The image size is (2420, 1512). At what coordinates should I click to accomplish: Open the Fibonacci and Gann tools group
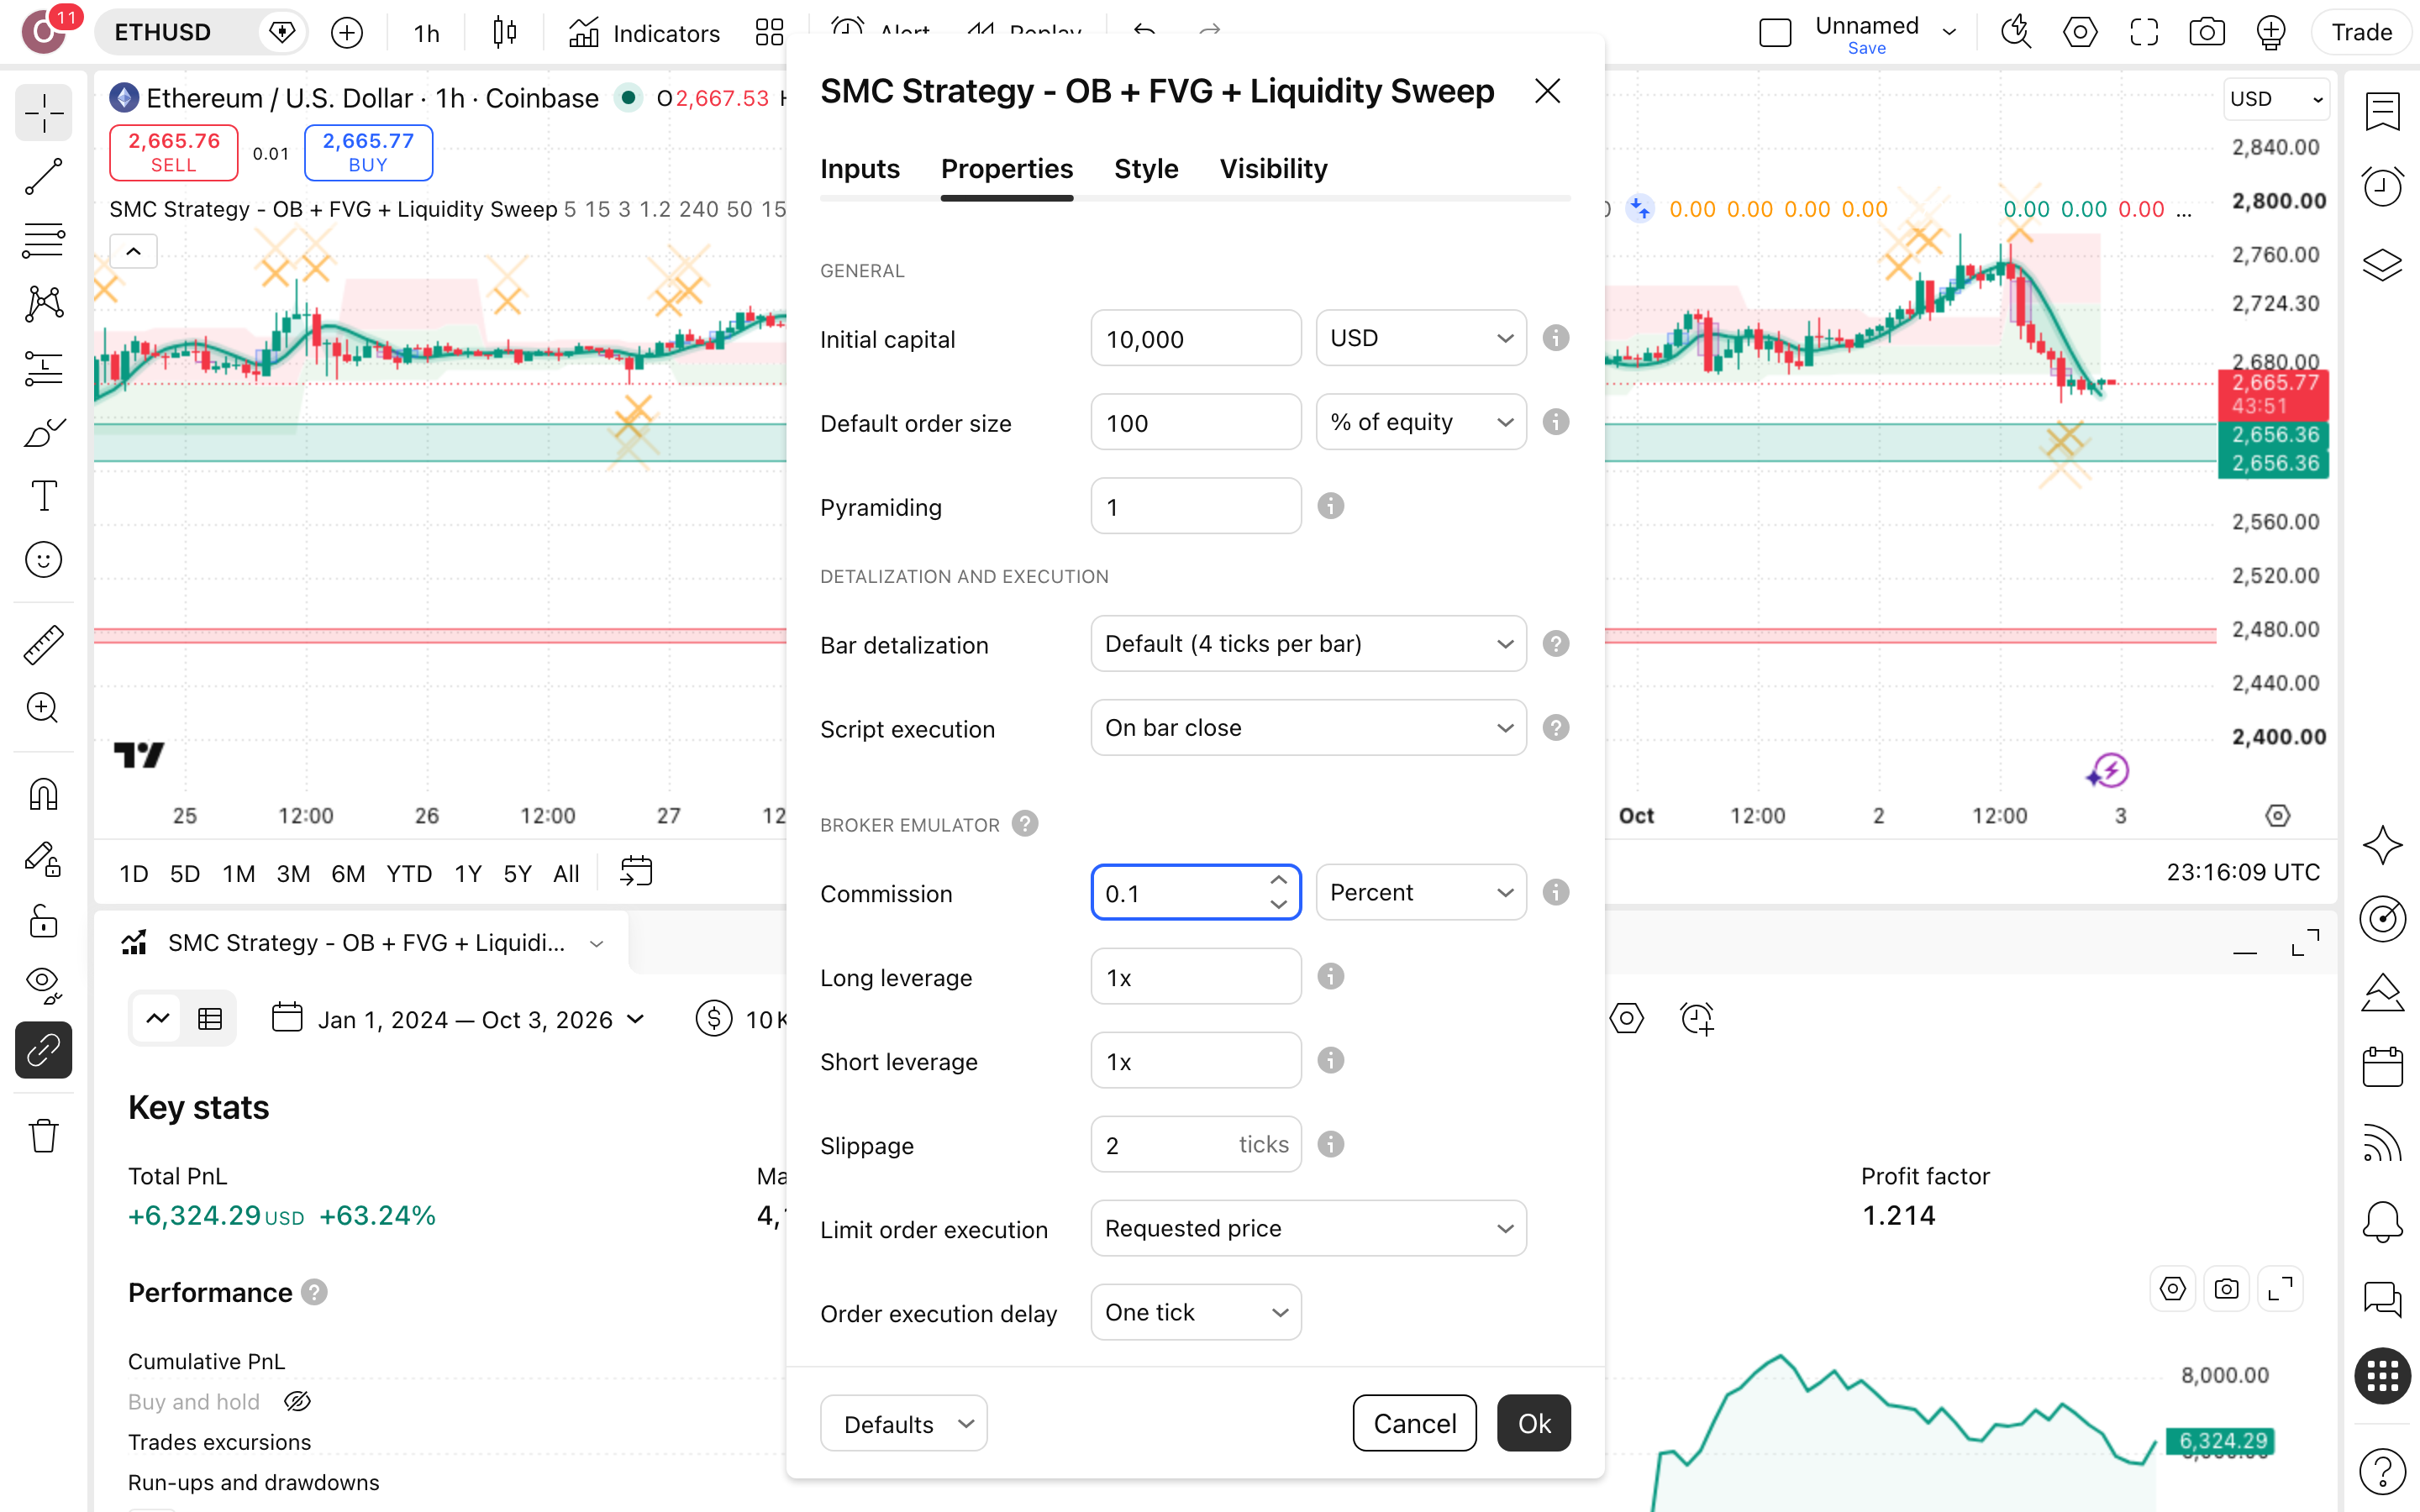pyautogui.click(x=44, y=240)
